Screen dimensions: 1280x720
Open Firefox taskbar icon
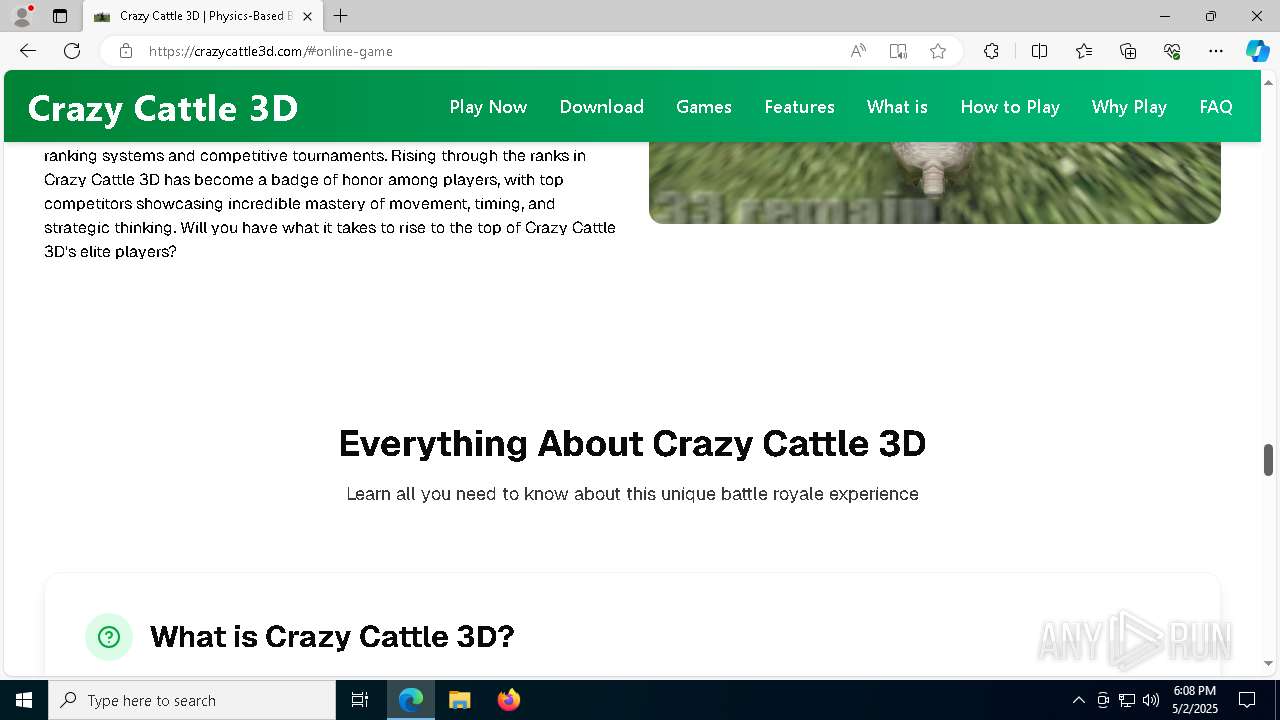click(508, 700)
